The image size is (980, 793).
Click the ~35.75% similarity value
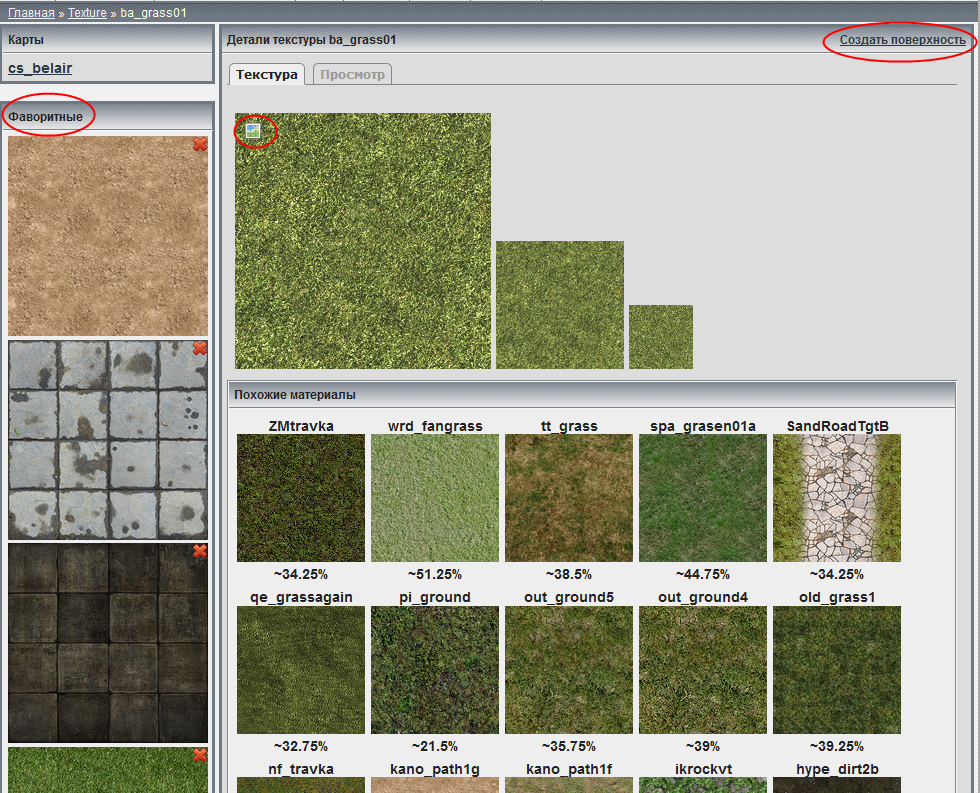[x=569, y=746]
